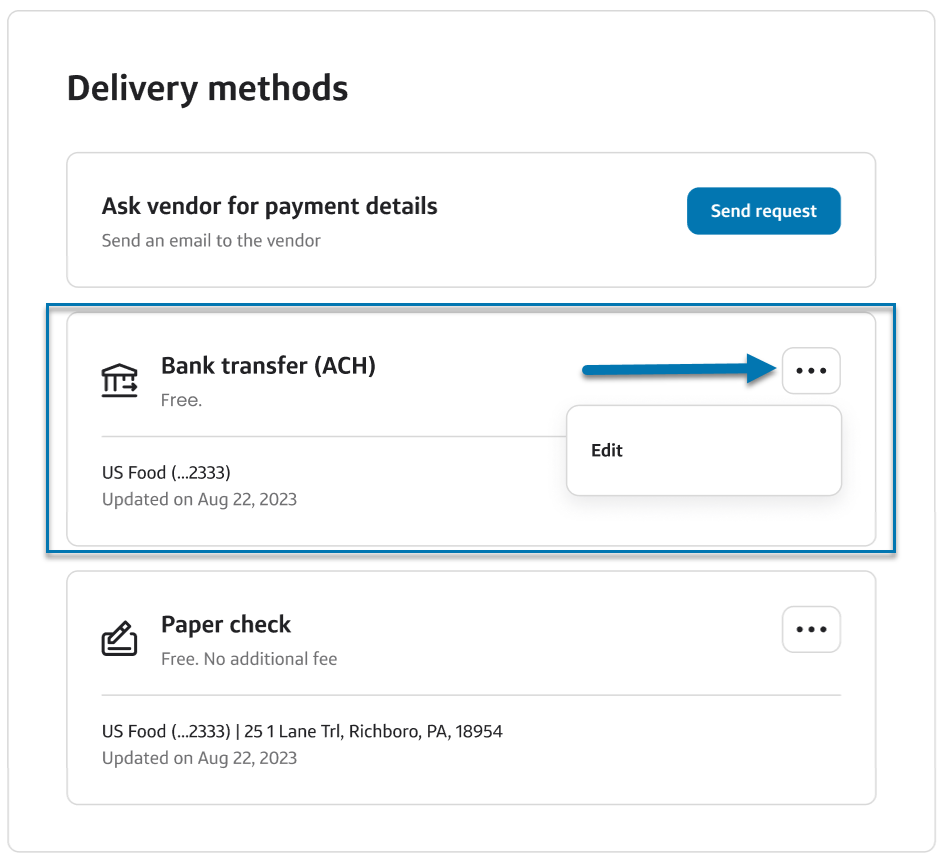Click the Send request button
Screen dimensions: 945x855
(763, 211)
